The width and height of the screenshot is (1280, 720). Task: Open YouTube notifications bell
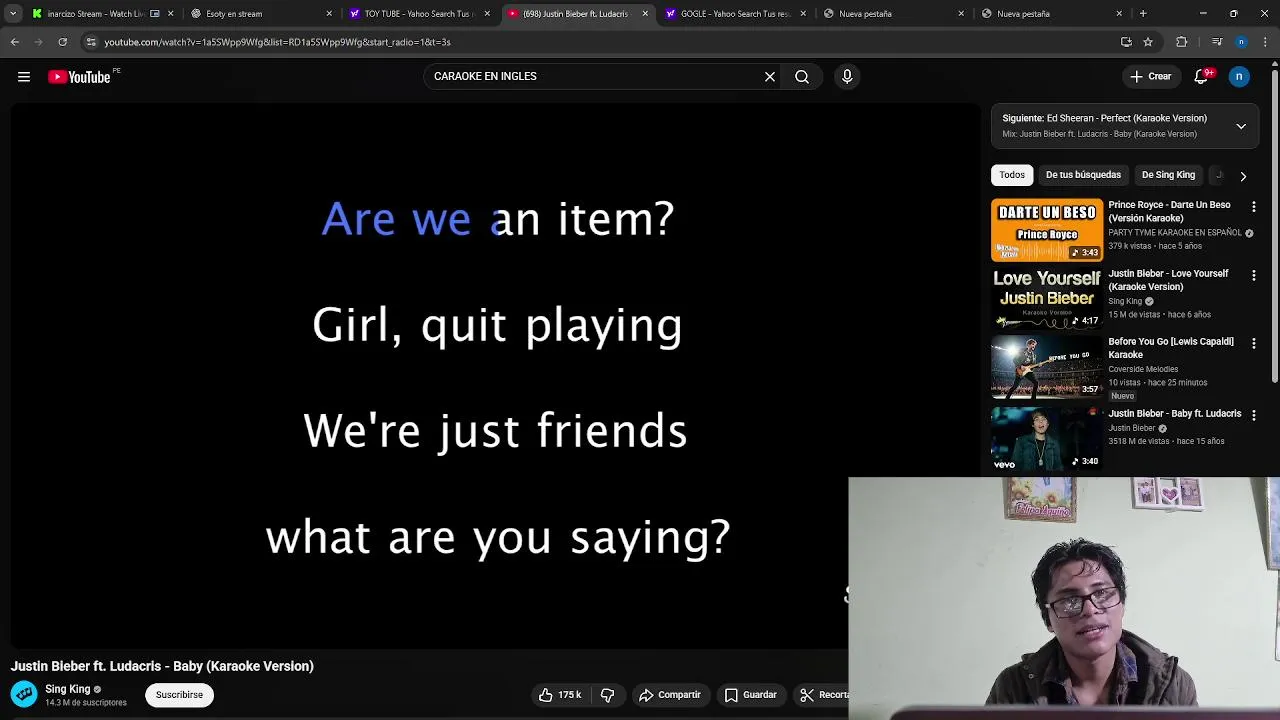click(1201, 76)
